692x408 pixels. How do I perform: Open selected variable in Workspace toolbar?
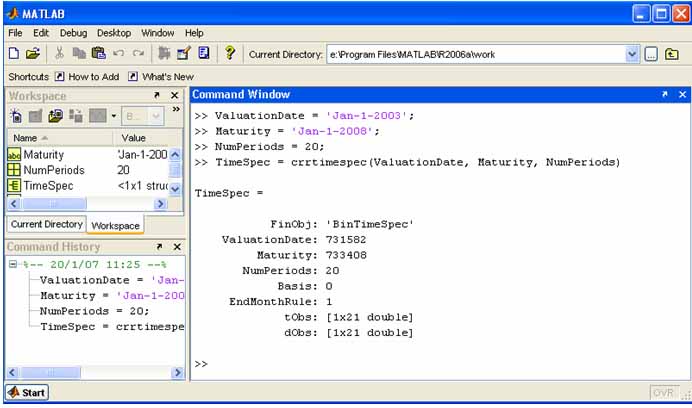35,116
